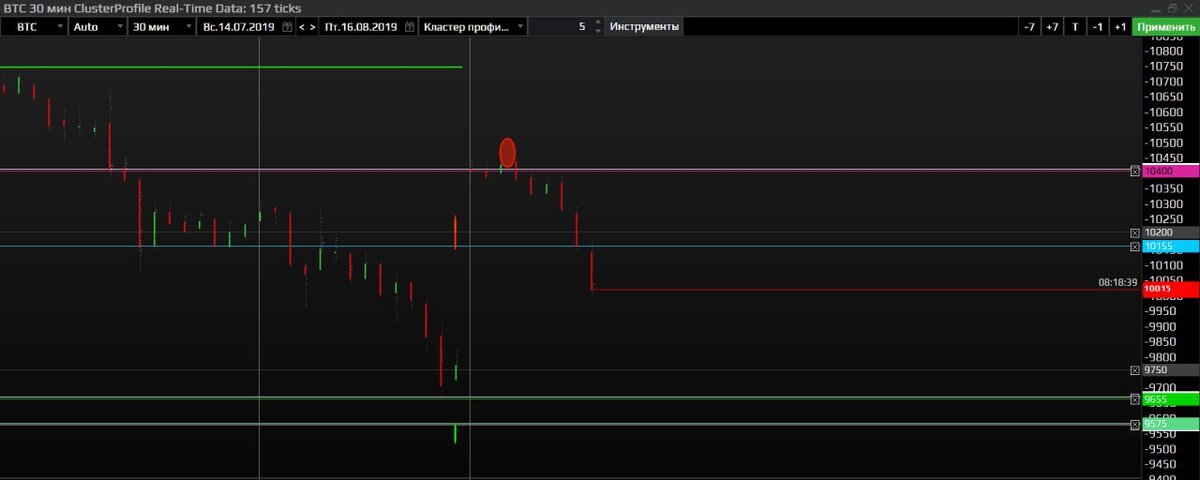Select the gray 9750 price label
This screenshot has height=480, width=1200.
1170,370
